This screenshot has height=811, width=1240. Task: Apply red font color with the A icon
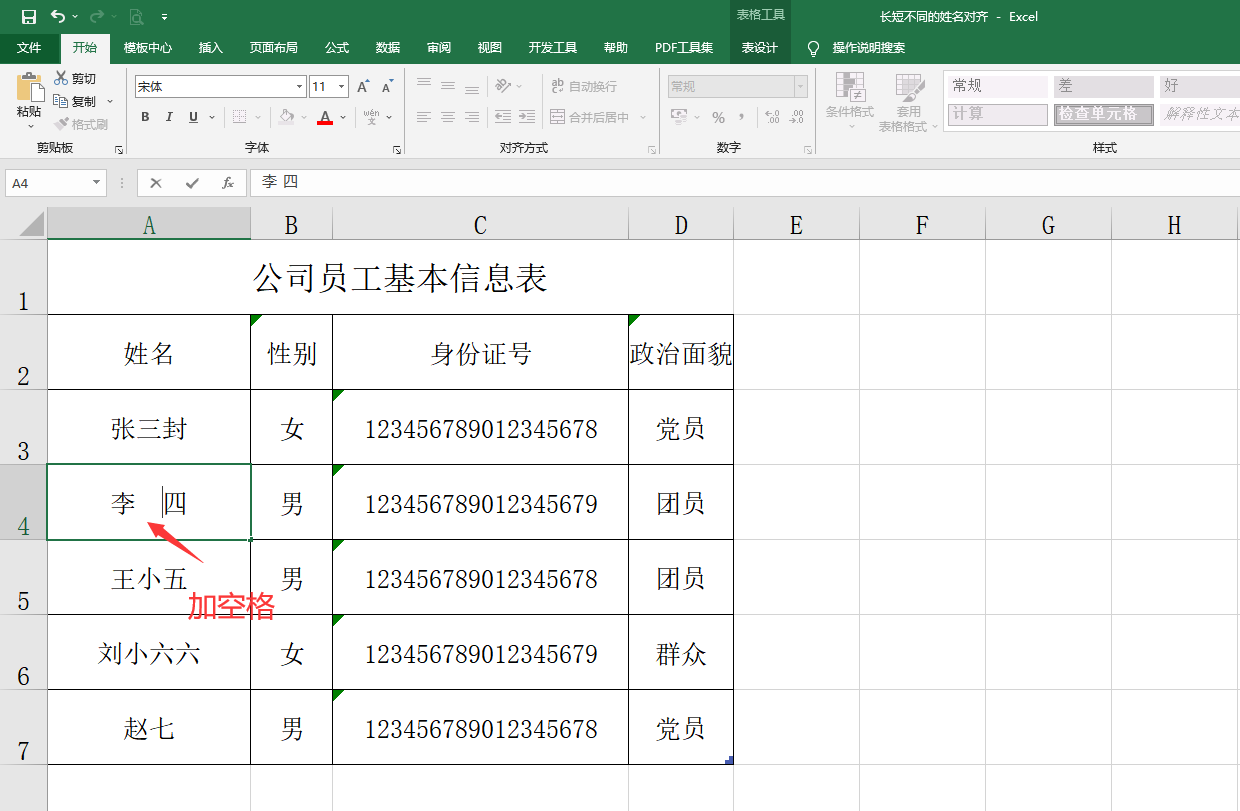(x=324, y=117)
